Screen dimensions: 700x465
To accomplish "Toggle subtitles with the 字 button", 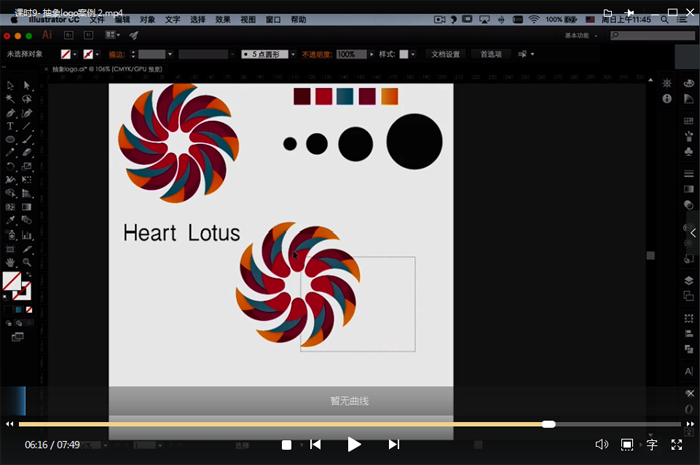I will pyautogui.click(x=652, y=444).
